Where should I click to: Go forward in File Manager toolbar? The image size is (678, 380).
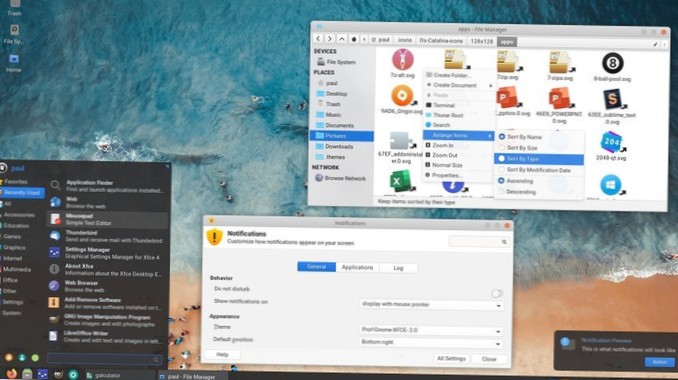(x=330, y=39)
